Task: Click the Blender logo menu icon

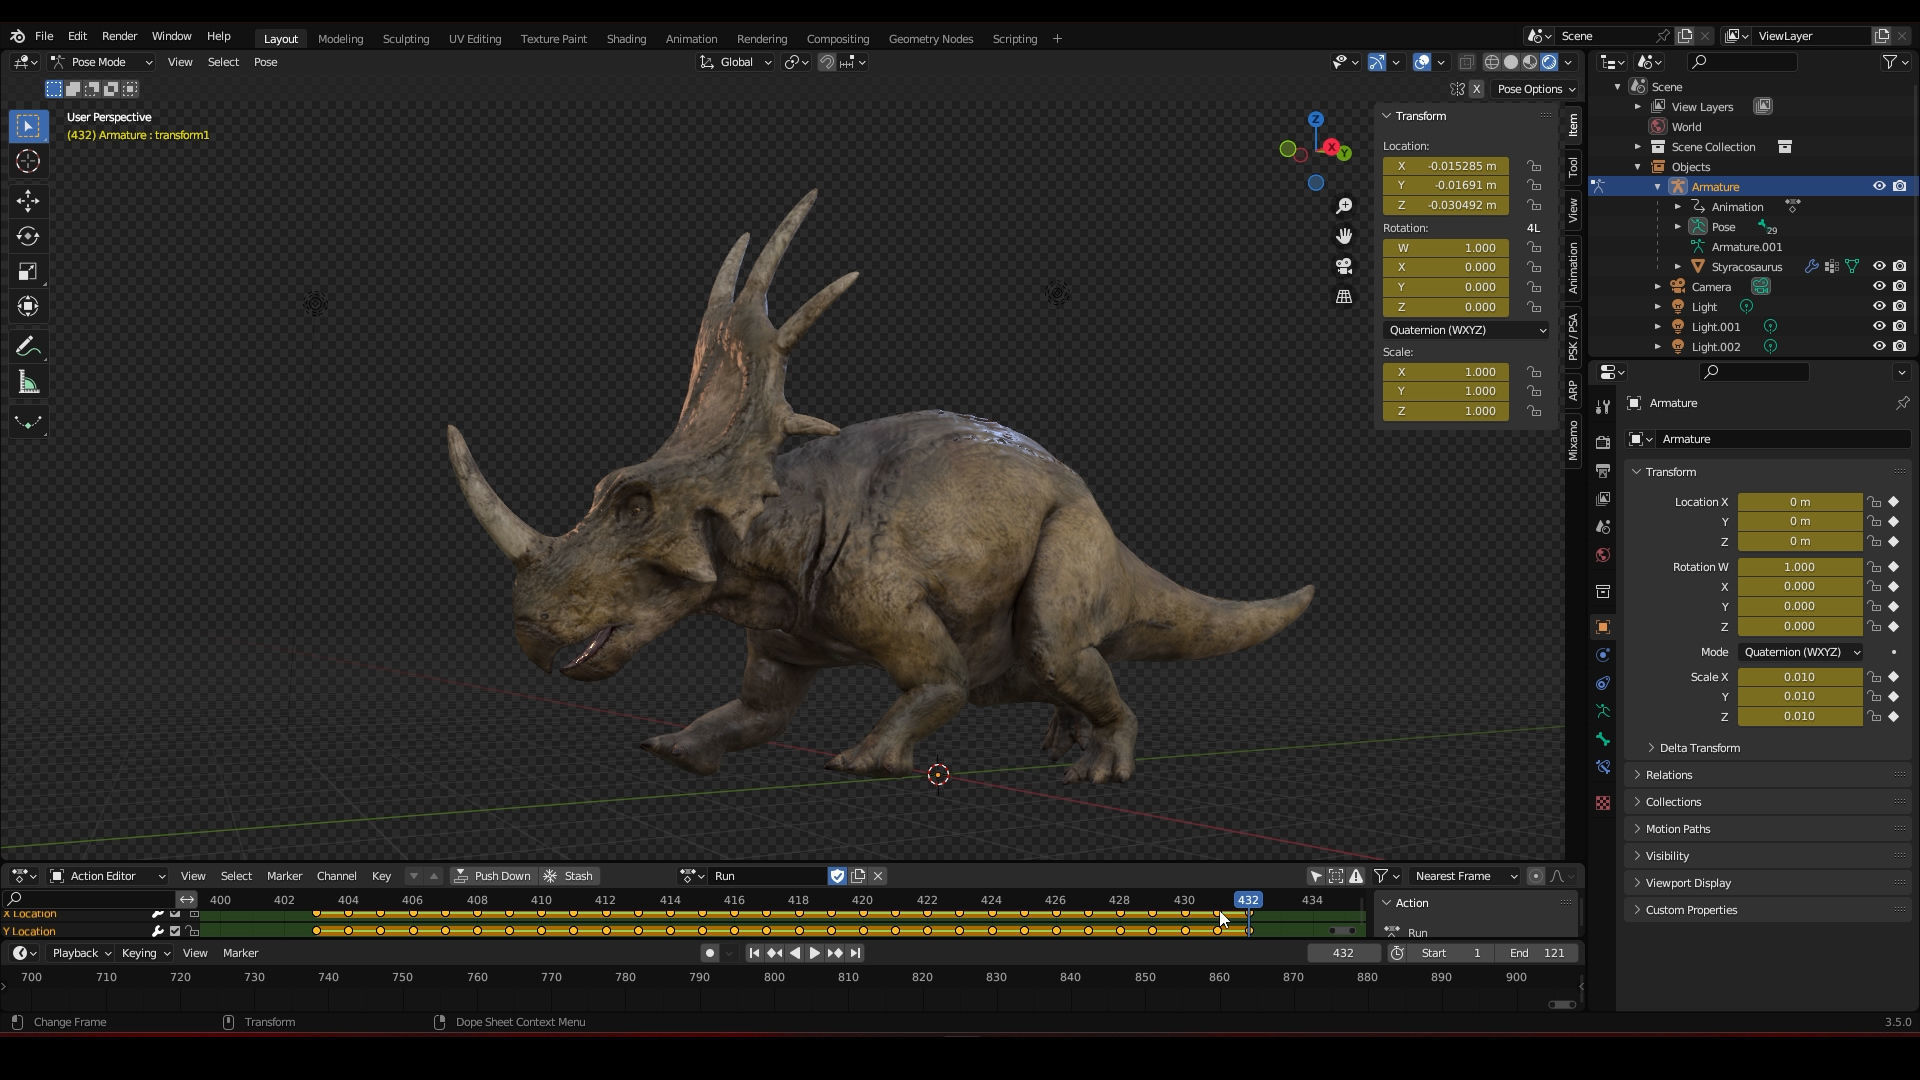Action: (x=17, y=36)
